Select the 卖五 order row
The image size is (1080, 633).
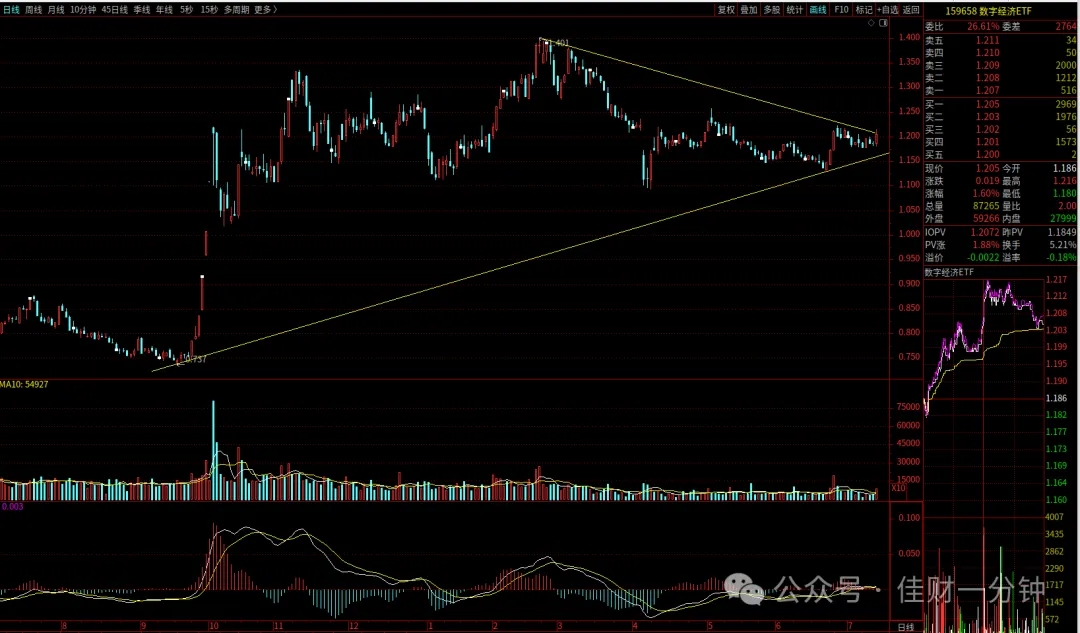point(1001,40)
